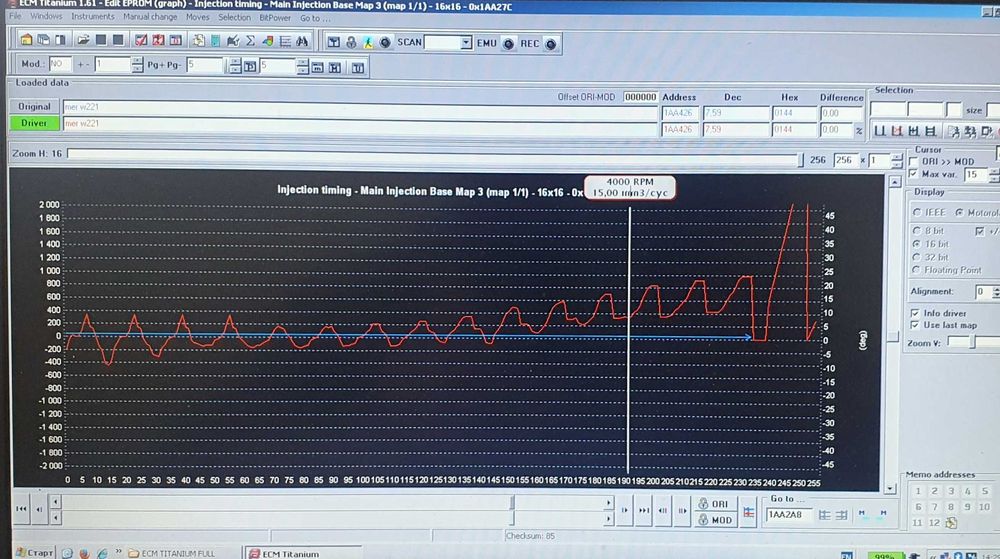This screenshot has width=1000, height=559.
Task: Click the REC round record button
Action: [551, 44]
